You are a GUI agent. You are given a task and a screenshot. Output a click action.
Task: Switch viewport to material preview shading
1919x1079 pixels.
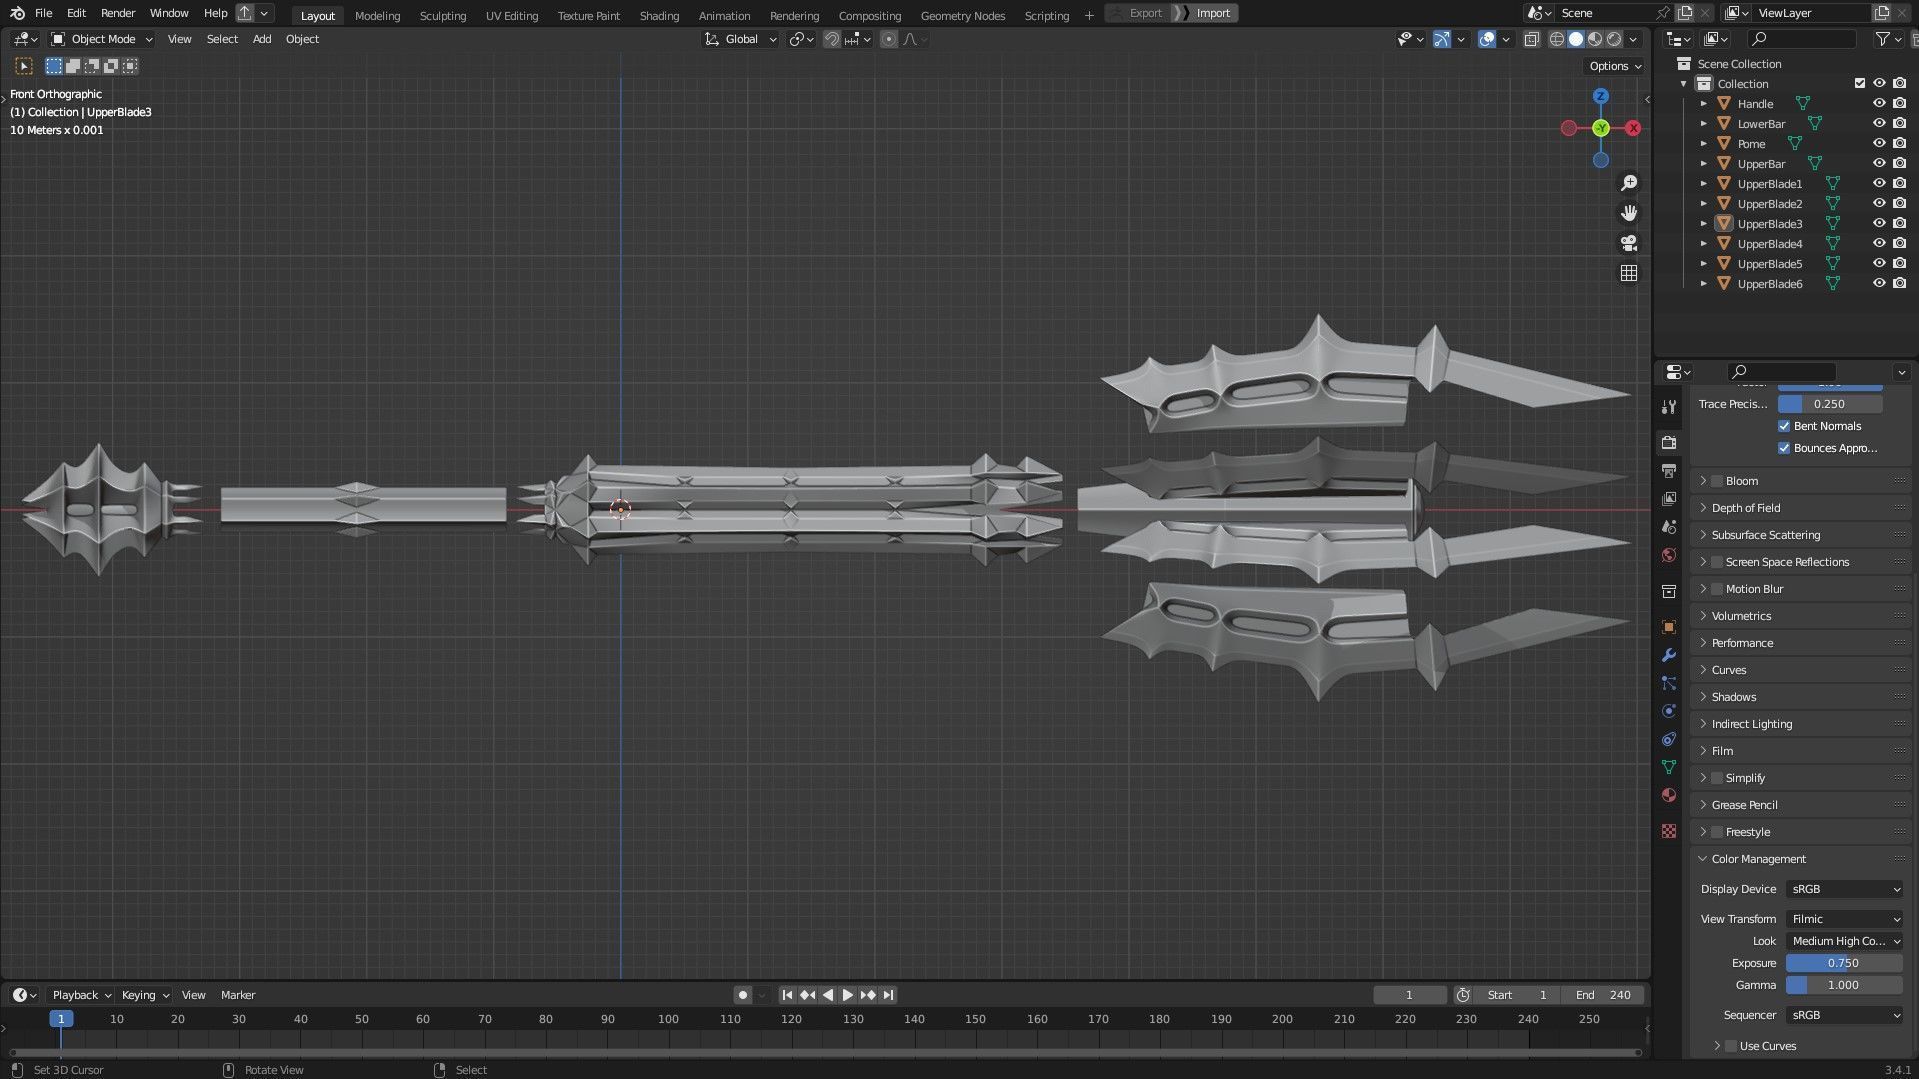1595,39
